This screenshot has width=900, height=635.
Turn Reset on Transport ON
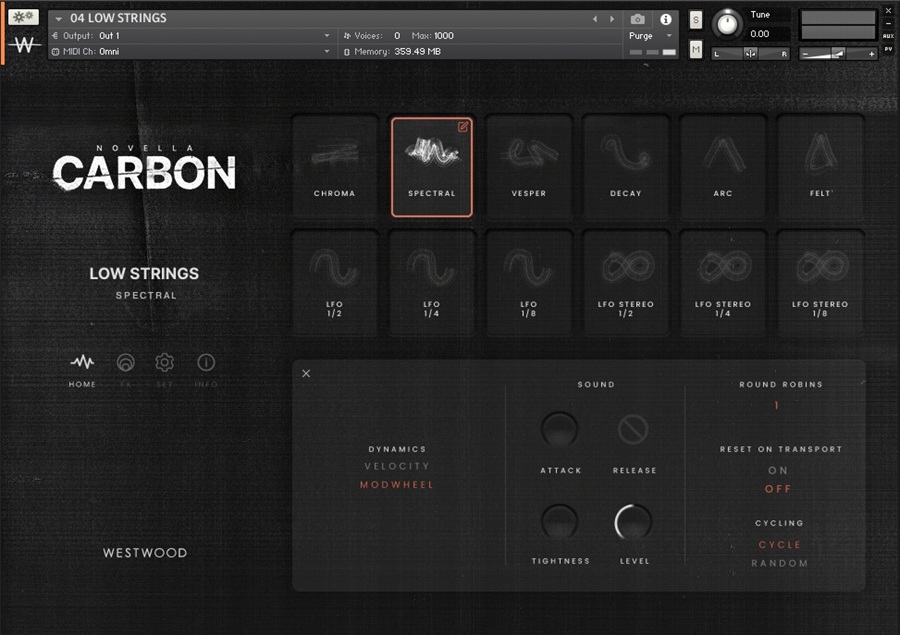point(778,470)
